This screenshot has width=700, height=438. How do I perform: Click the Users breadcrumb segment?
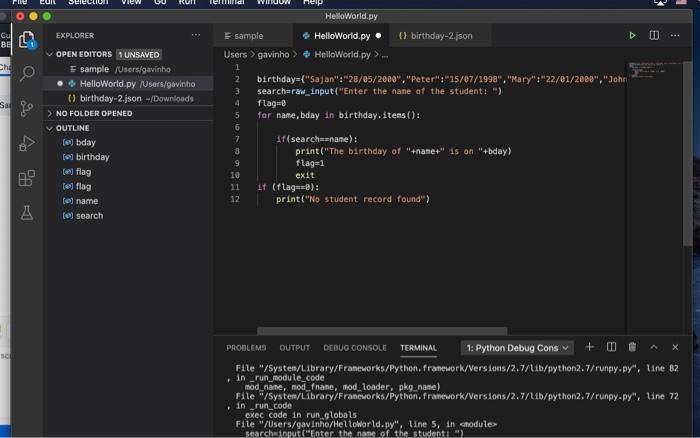235,54
